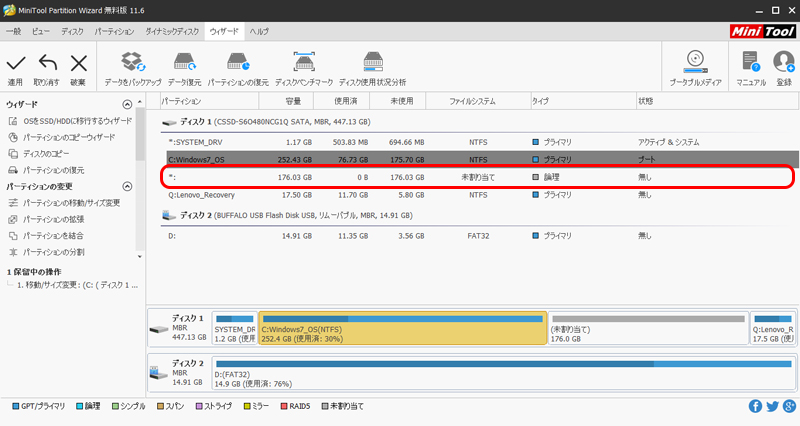
Task: Click SYSTEM_DRV block in disk map
Action: 235,328
